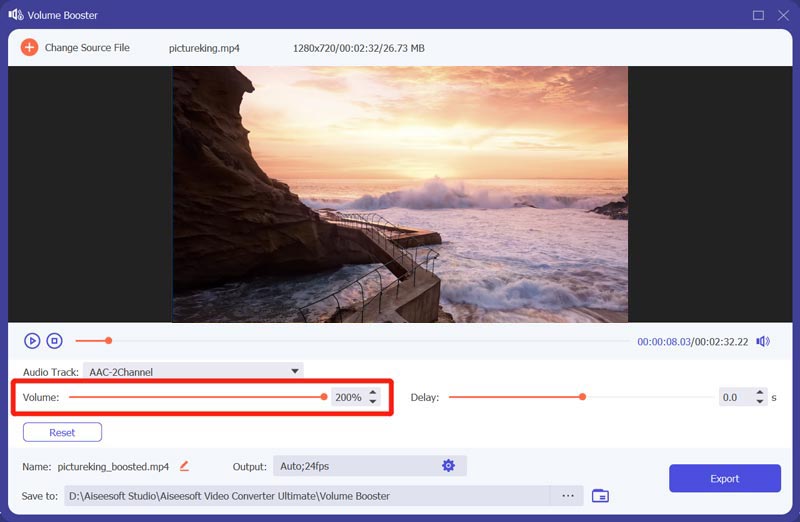Increase the delay value with up arrow
800x522 pixels.
759,393
